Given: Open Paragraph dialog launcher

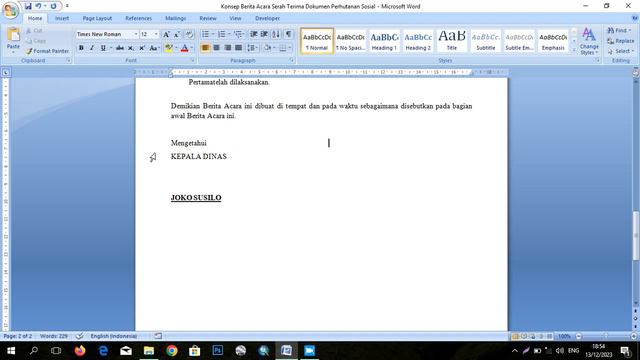Looking at the screenshot, I should coord(292,60).
